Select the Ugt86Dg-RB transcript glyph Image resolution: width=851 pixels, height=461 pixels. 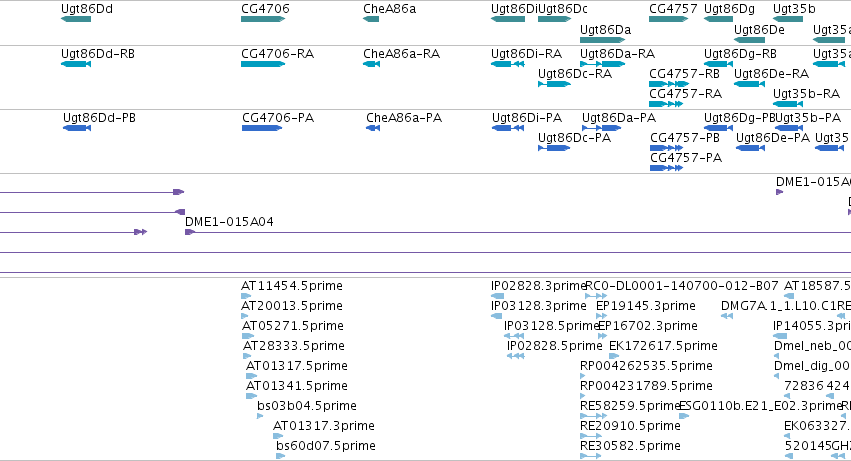(x=719, y=64)
